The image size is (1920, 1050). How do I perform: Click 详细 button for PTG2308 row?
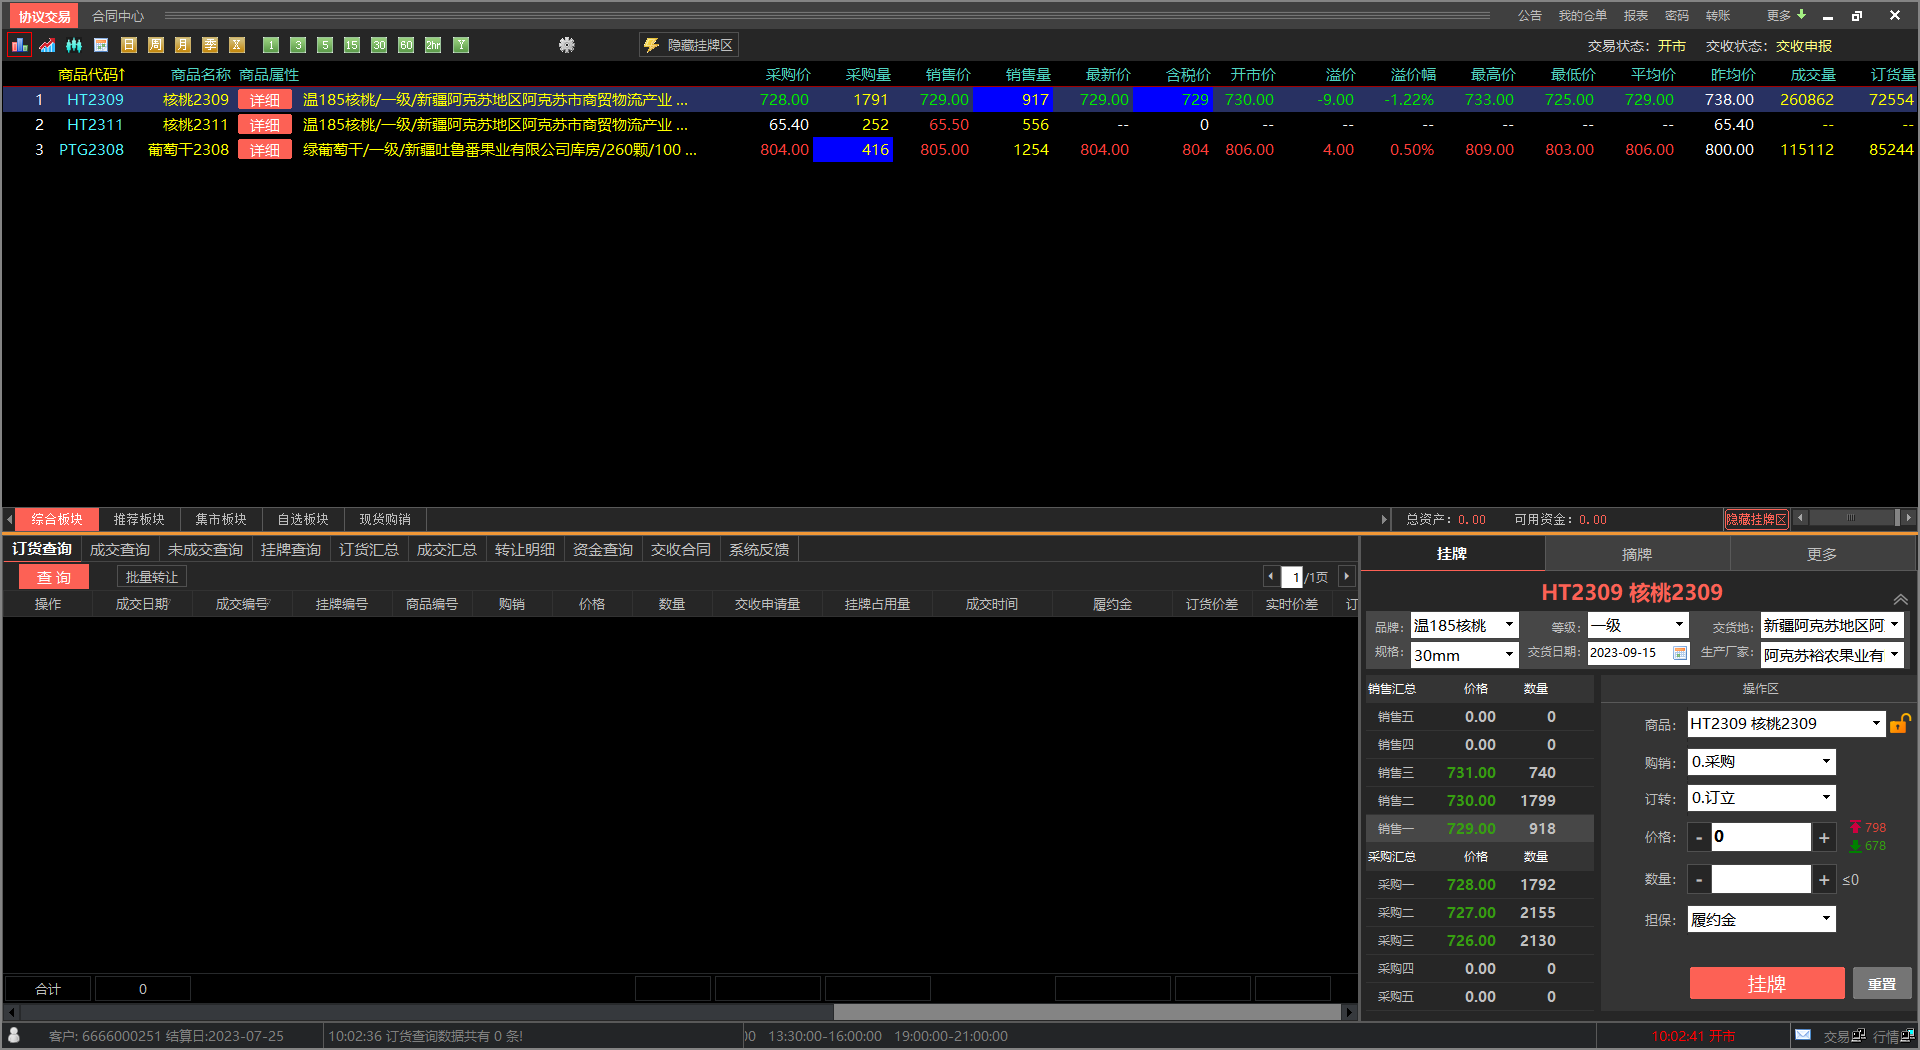coord(265,149)
